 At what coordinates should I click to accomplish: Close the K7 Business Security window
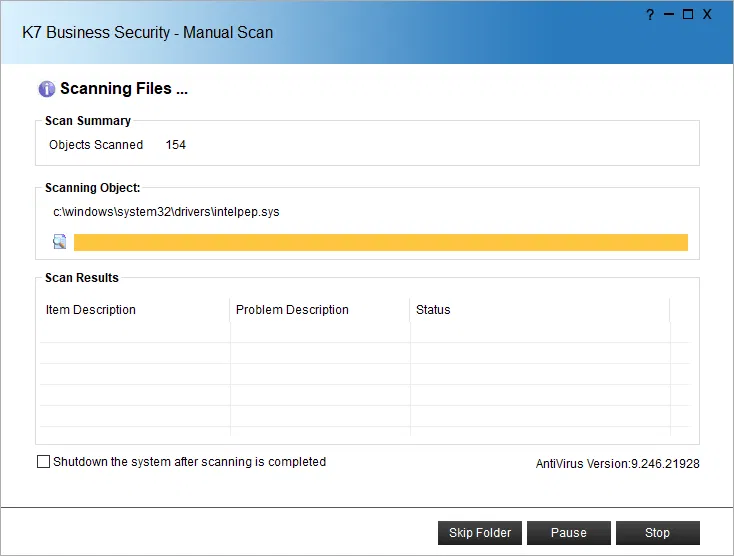pos(707,15)
